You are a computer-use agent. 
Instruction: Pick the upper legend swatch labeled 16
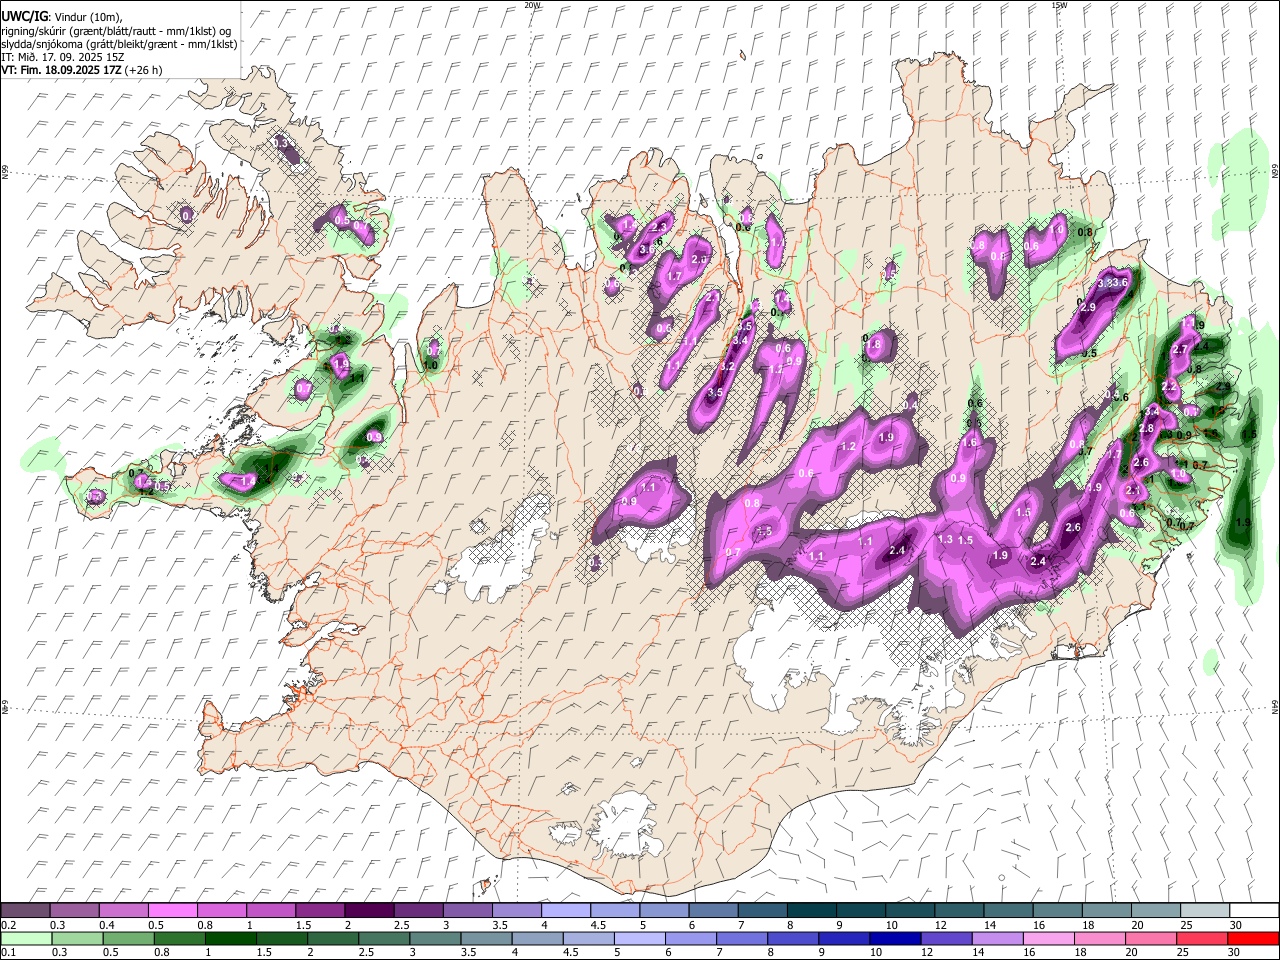pyautogui.click(x=1057, y=910)
